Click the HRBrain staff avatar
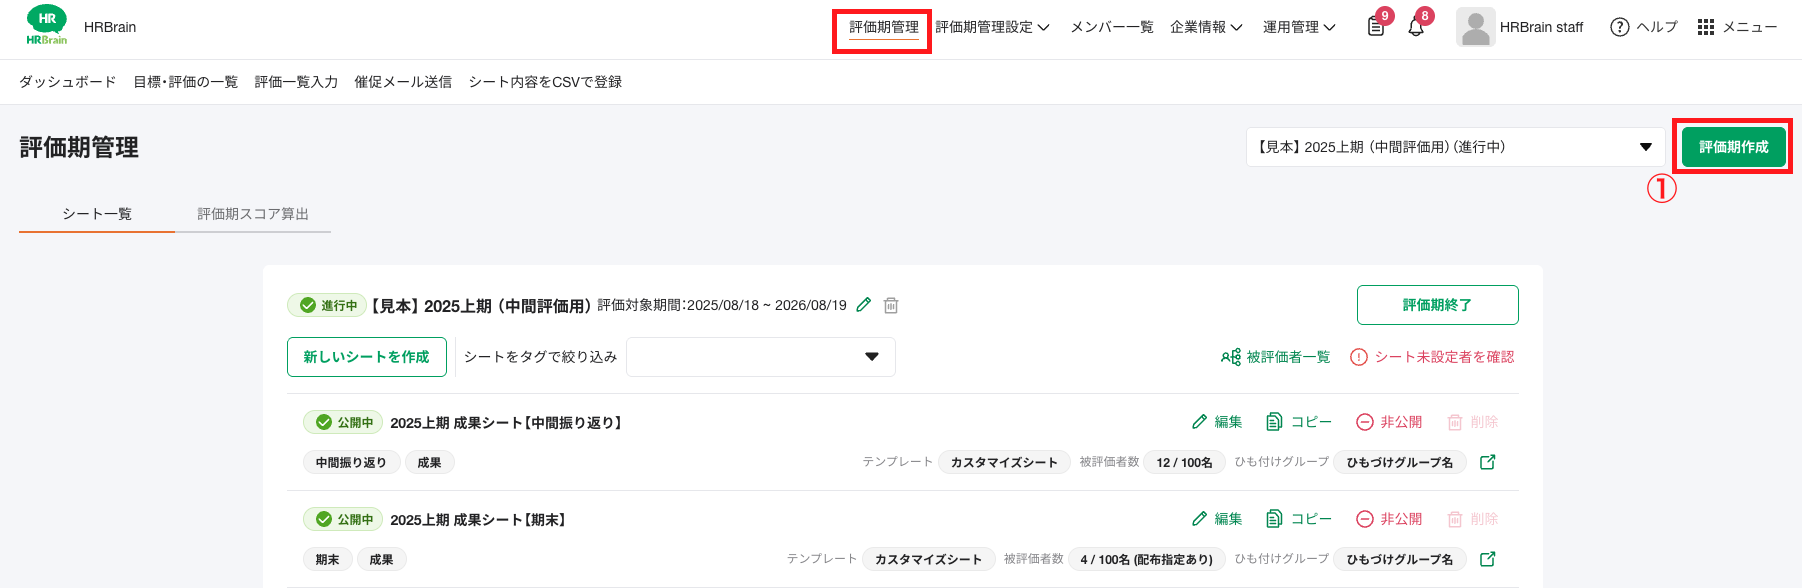 coord(1475,27)
